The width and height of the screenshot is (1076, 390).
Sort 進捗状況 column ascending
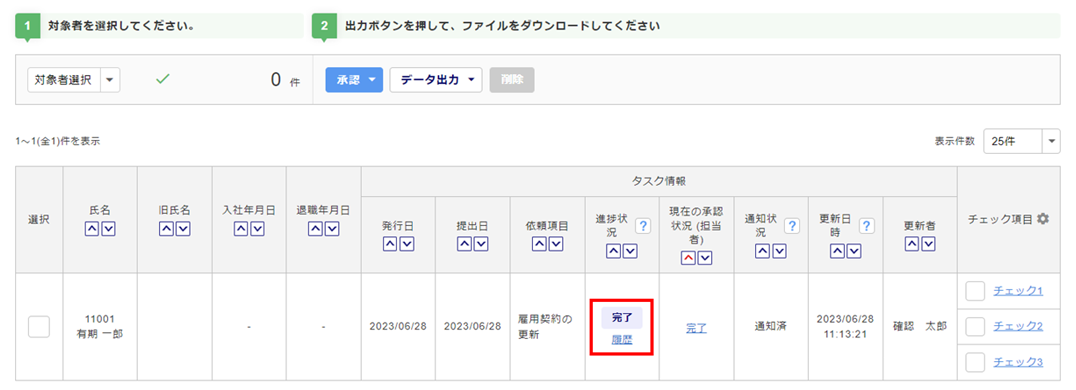click(614, 251)
